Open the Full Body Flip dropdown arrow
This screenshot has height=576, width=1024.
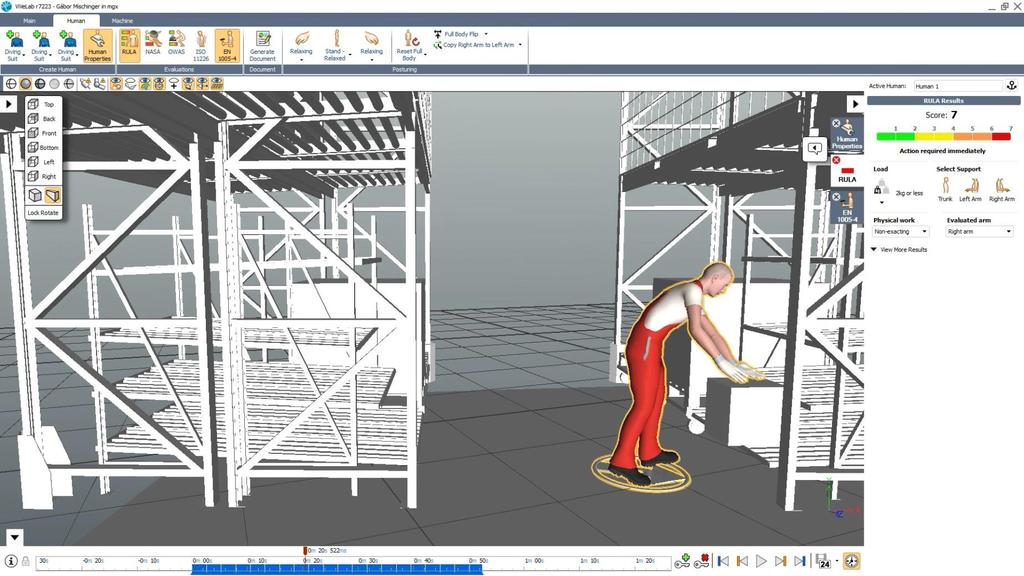[x=486, y=34]
